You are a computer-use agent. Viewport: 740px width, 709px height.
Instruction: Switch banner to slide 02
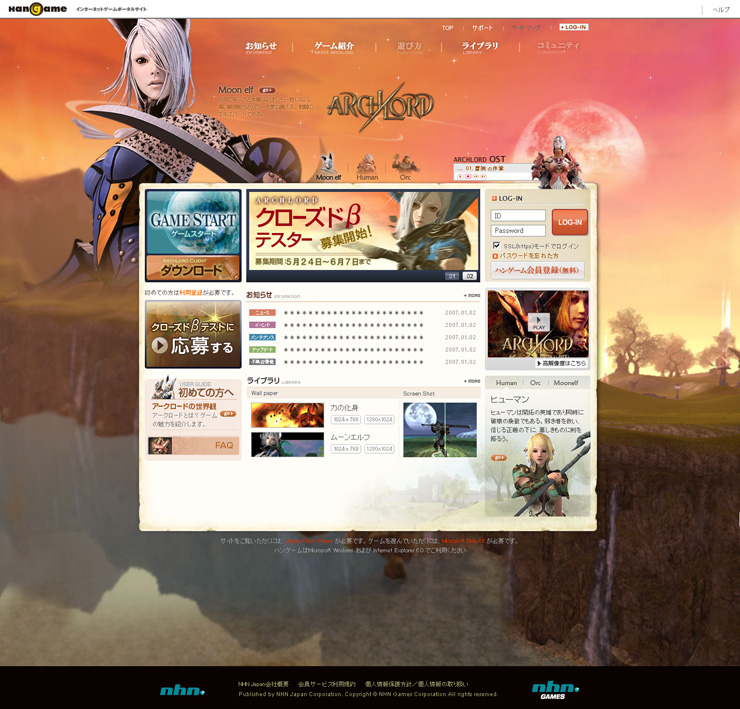click(469, 276)
